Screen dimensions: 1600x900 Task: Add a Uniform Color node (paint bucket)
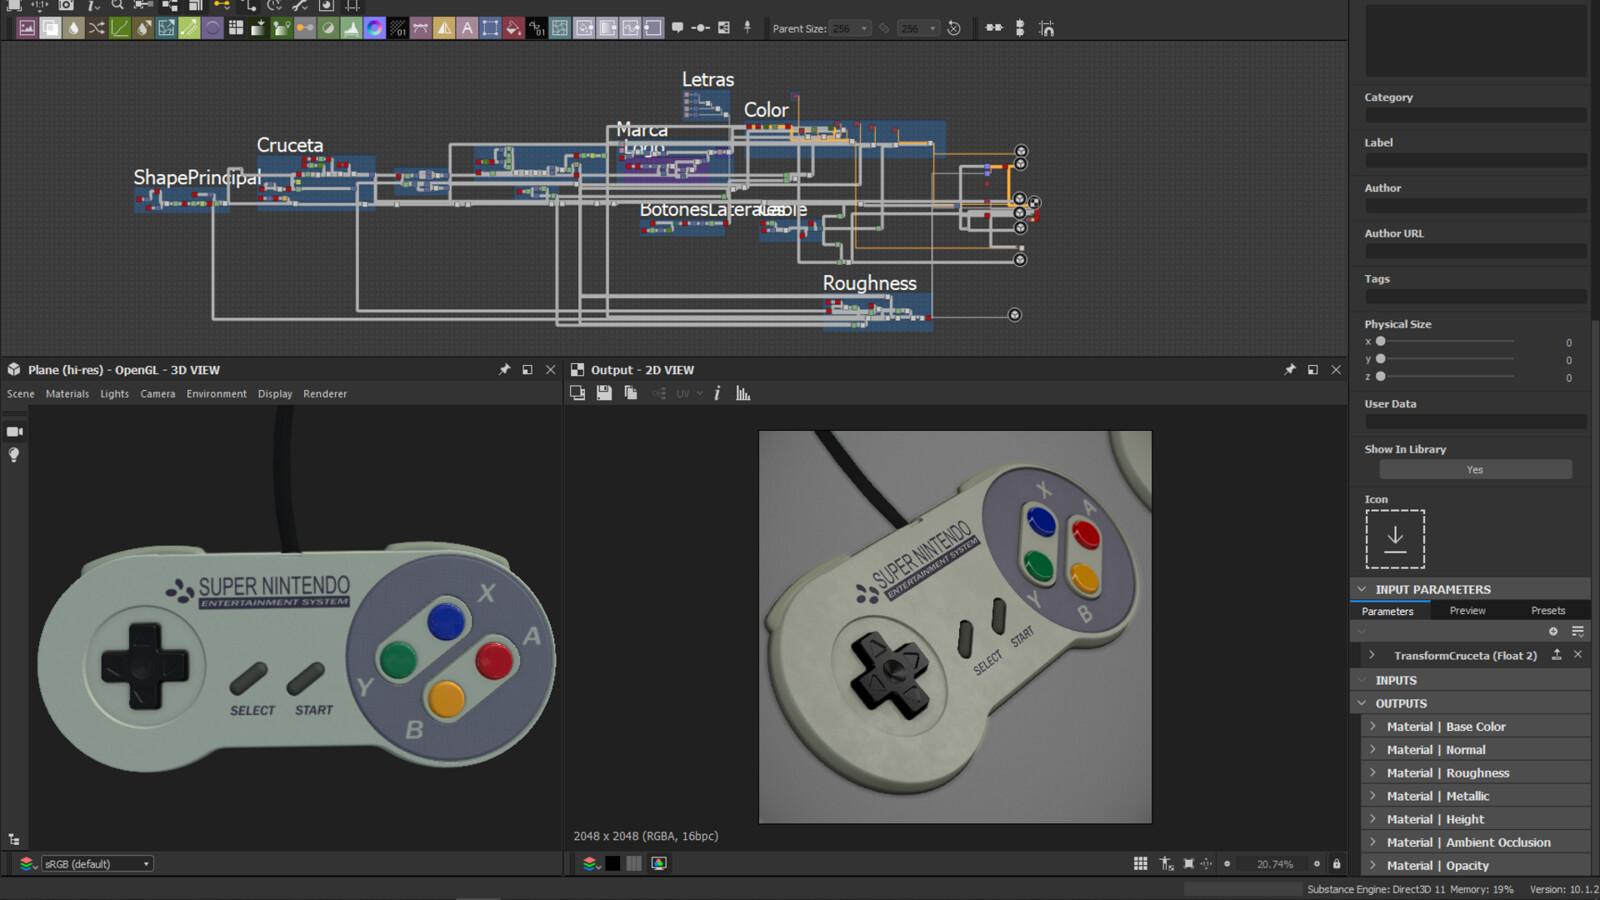point(513,28)
